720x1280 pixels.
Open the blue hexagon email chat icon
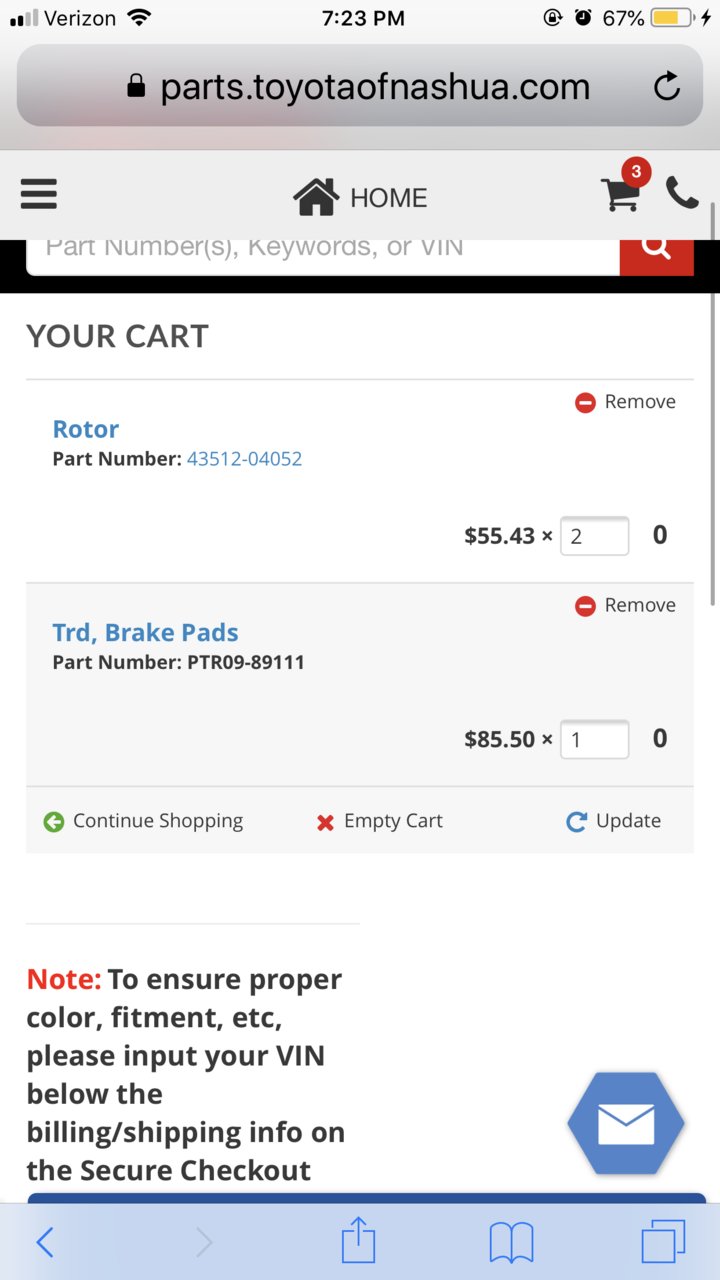point(626,1124)
